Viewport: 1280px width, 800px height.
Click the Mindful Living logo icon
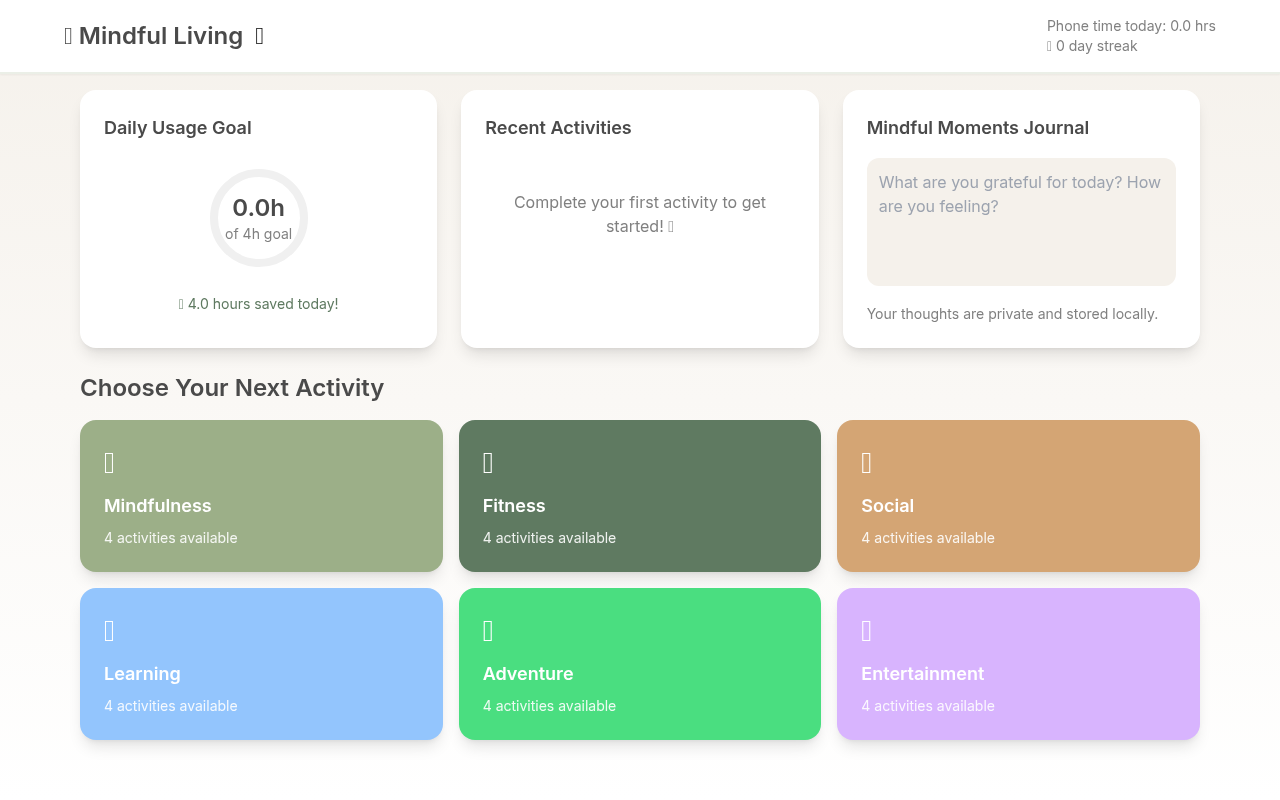(68, 36)
